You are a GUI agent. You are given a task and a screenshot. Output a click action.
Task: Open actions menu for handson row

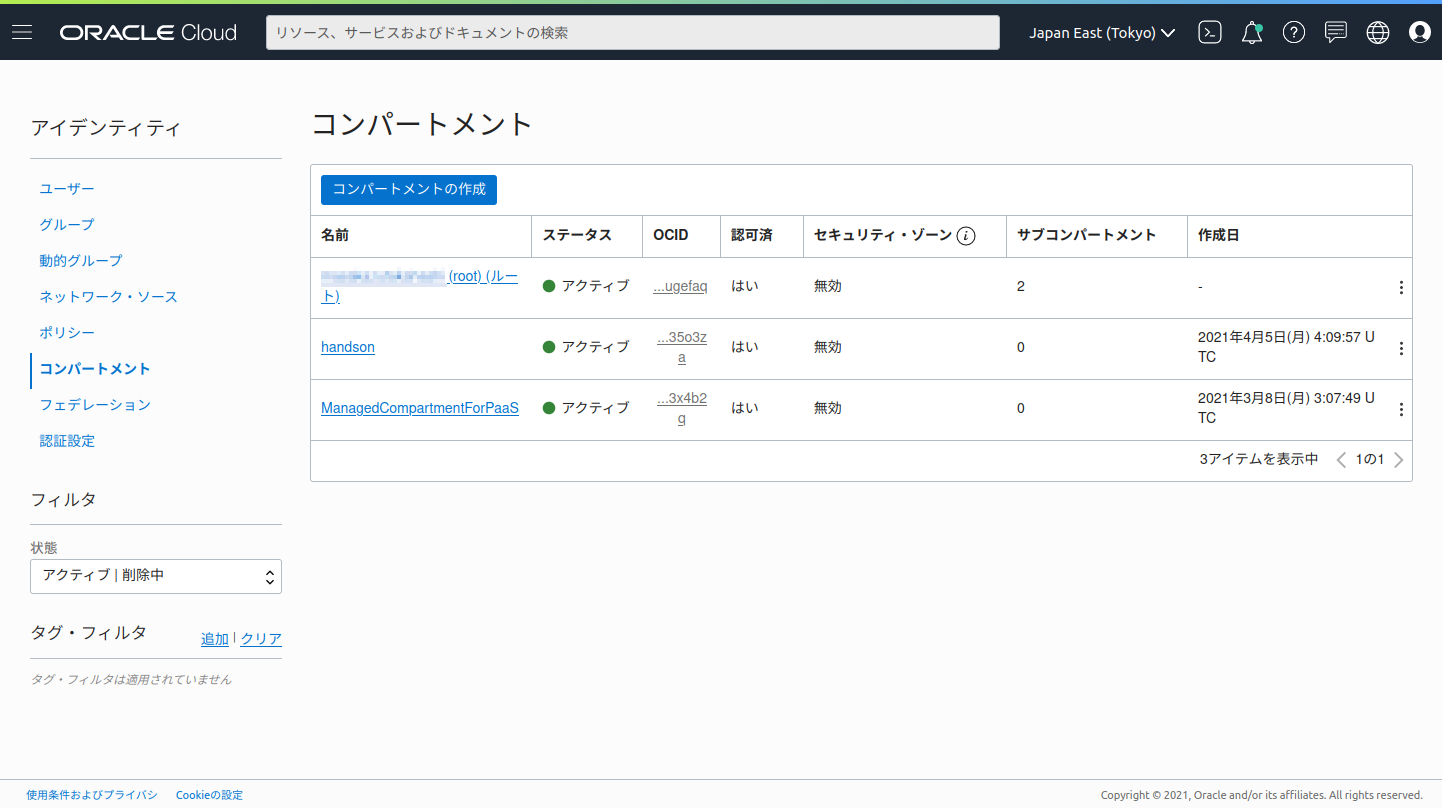pyautogui.click(x=1401, y=348)
